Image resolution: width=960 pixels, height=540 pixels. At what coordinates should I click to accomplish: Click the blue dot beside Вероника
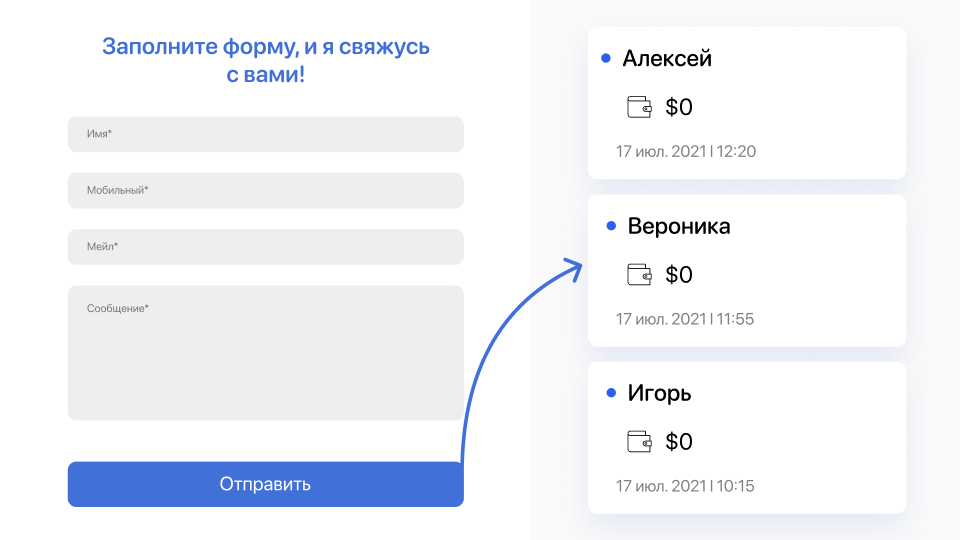coord(611,226)
